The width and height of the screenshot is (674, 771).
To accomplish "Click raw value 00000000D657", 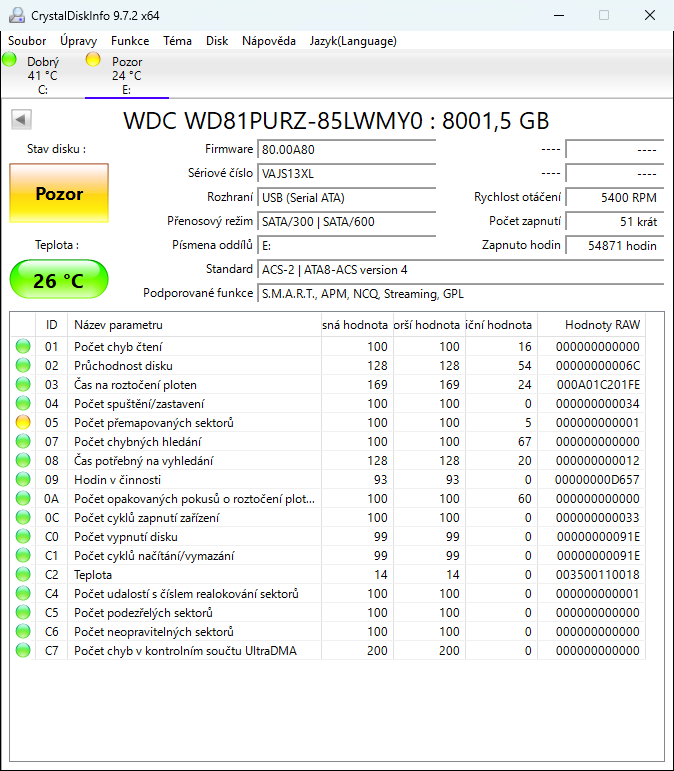I will (597, 480).
